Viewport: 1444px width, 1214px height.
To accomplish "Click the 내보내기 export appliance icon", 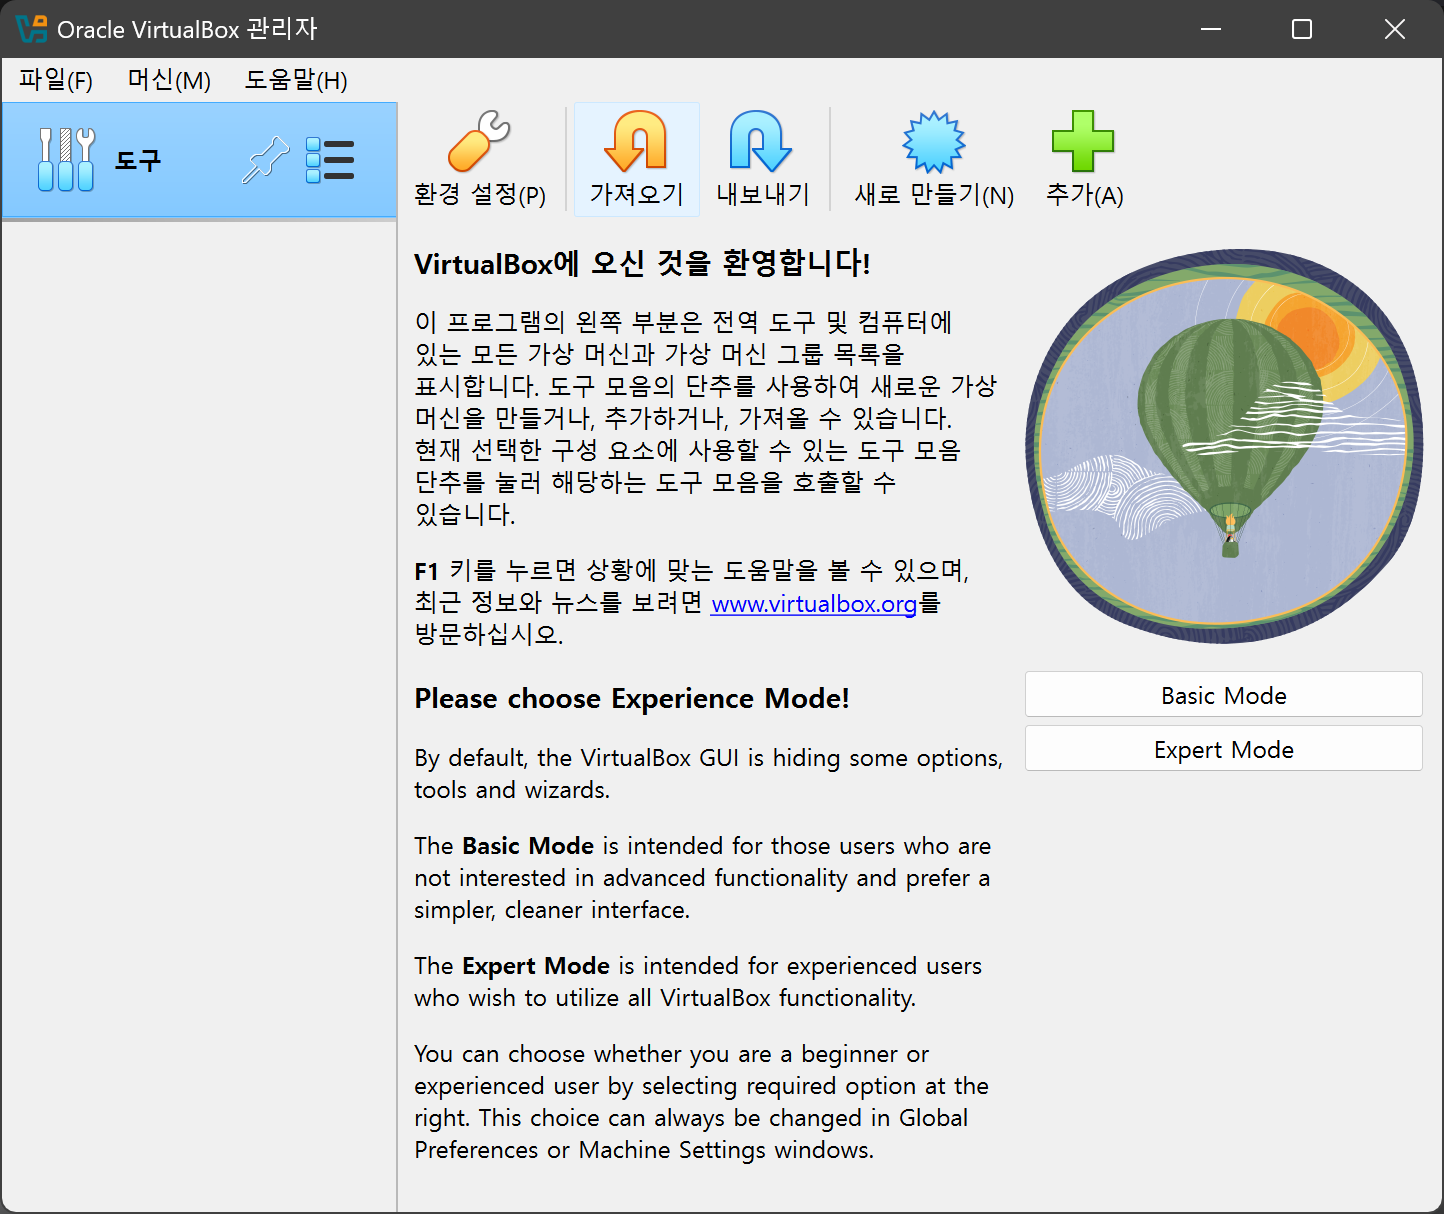I will tap(762, 159).
